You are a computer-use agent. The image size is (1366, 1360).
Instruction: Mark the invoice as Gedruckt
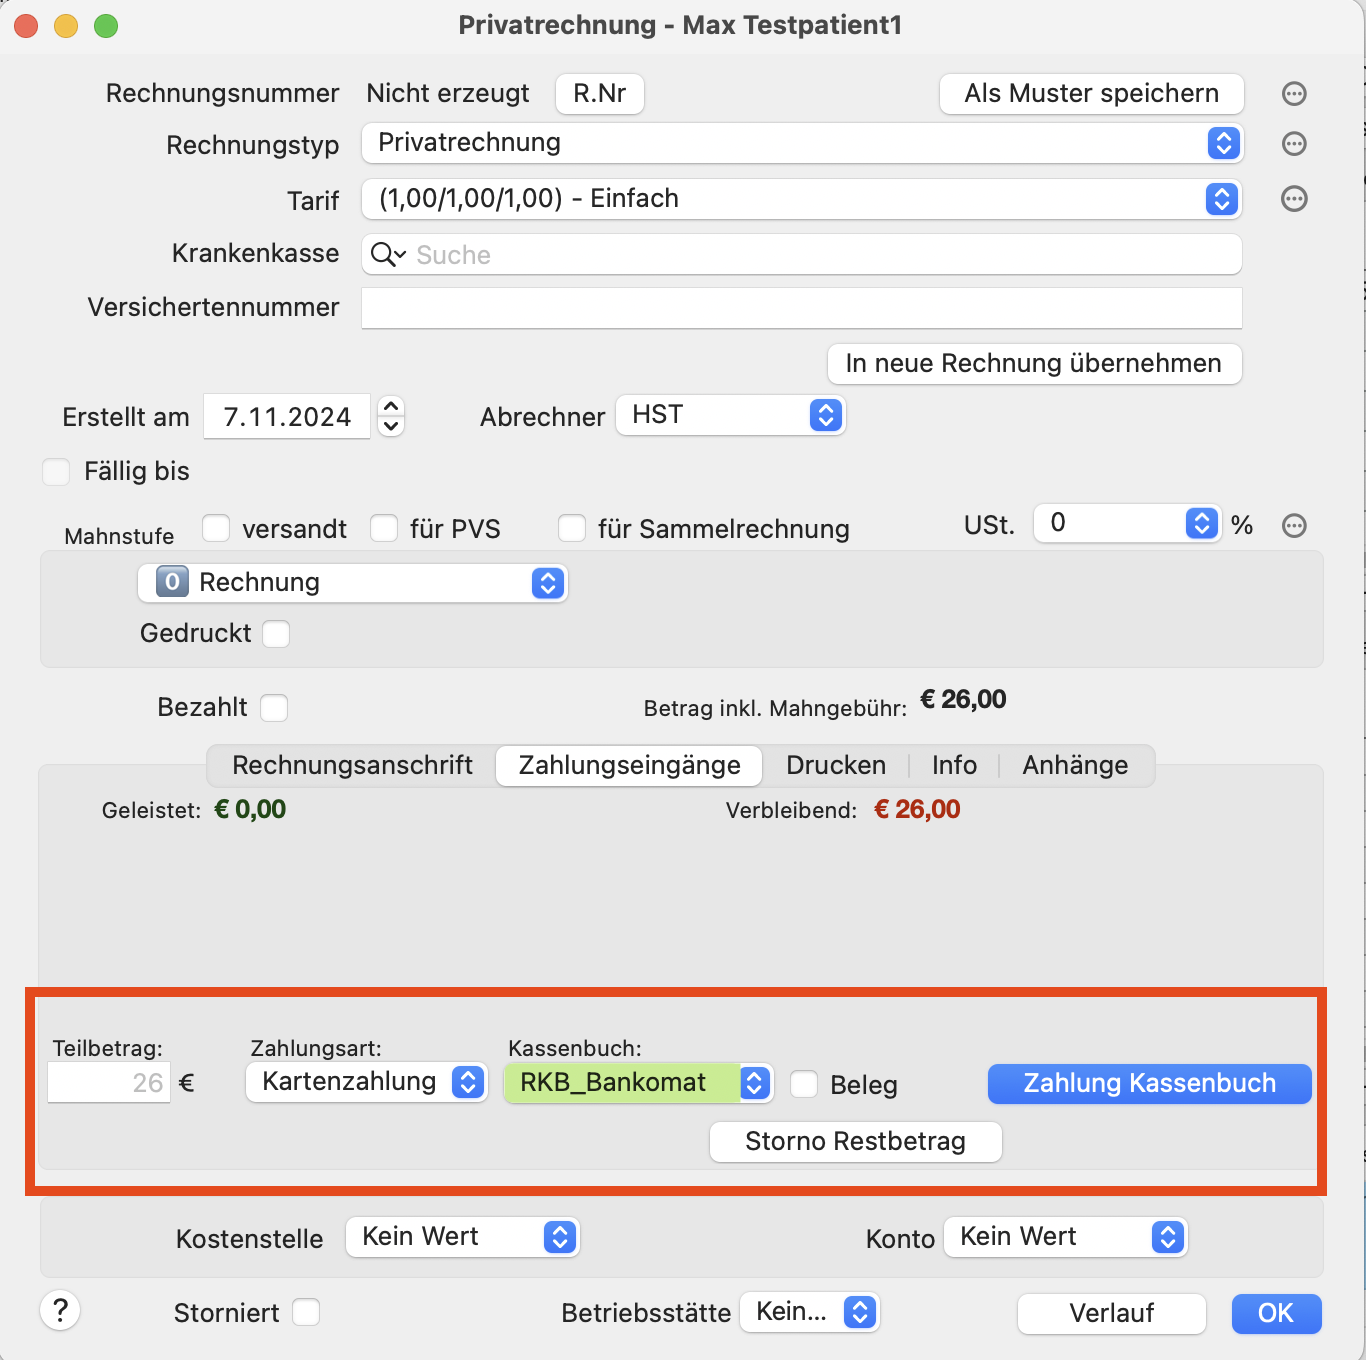point(276,634)
